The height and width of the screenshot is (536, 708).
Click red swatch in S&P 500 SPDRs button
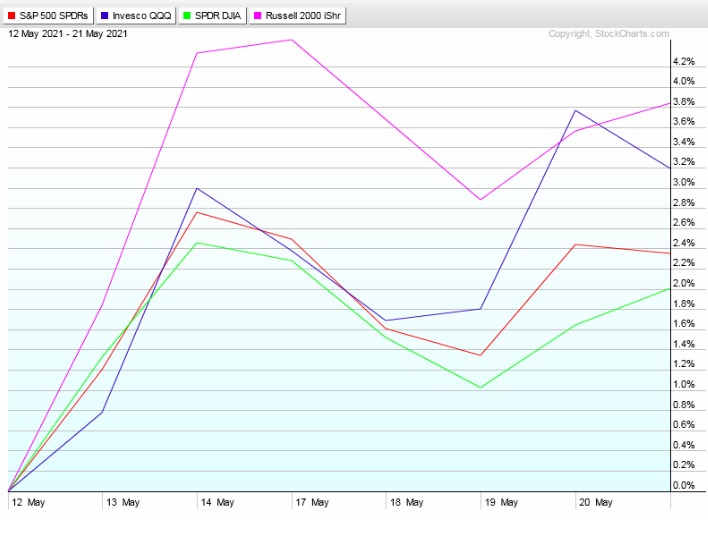(12, 16)
